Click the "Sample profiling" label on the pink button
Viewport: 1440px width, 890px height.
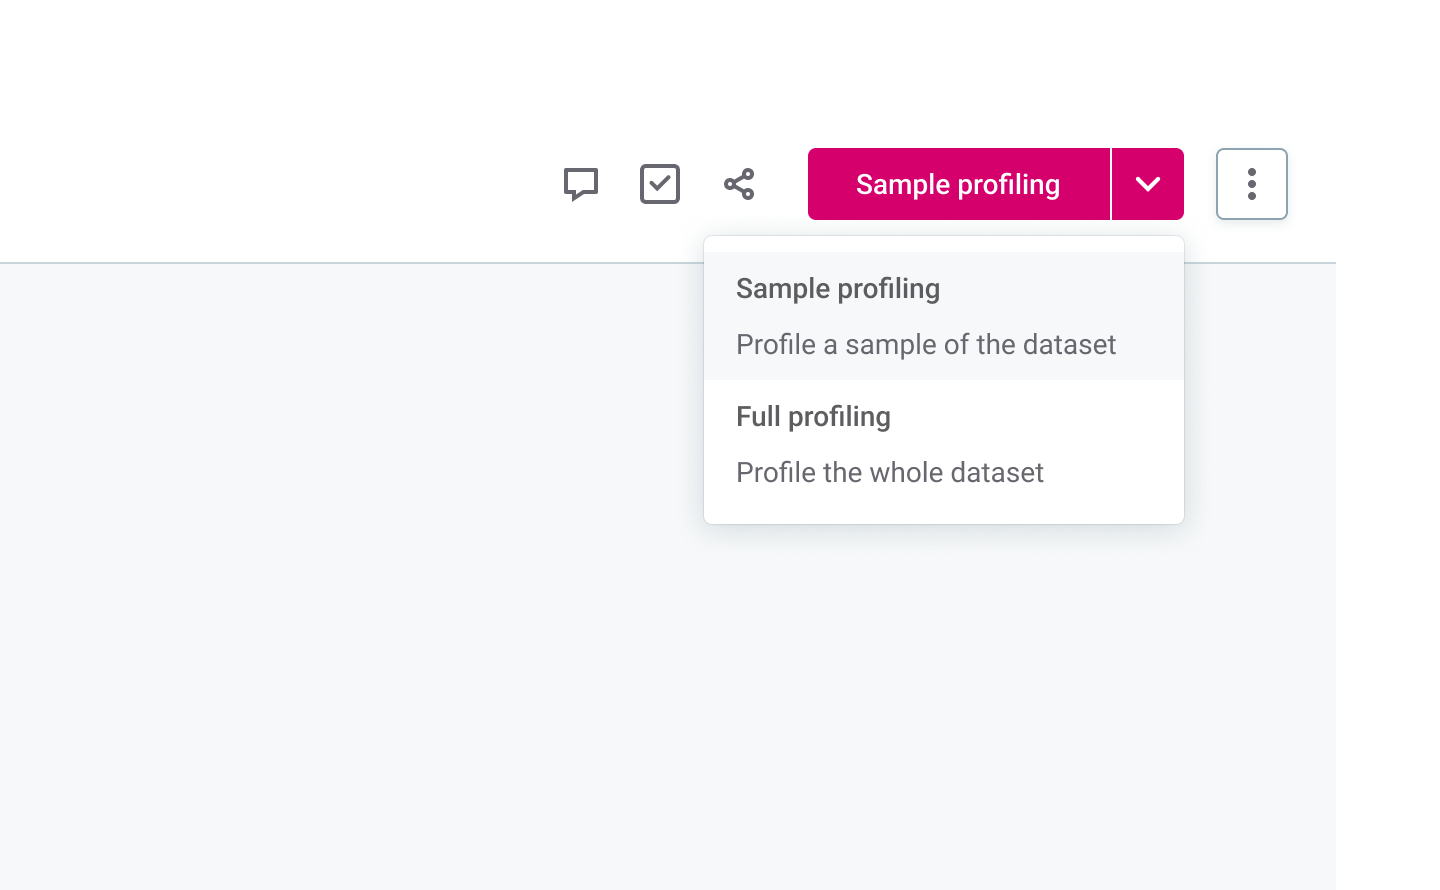[x=958, y=184]
